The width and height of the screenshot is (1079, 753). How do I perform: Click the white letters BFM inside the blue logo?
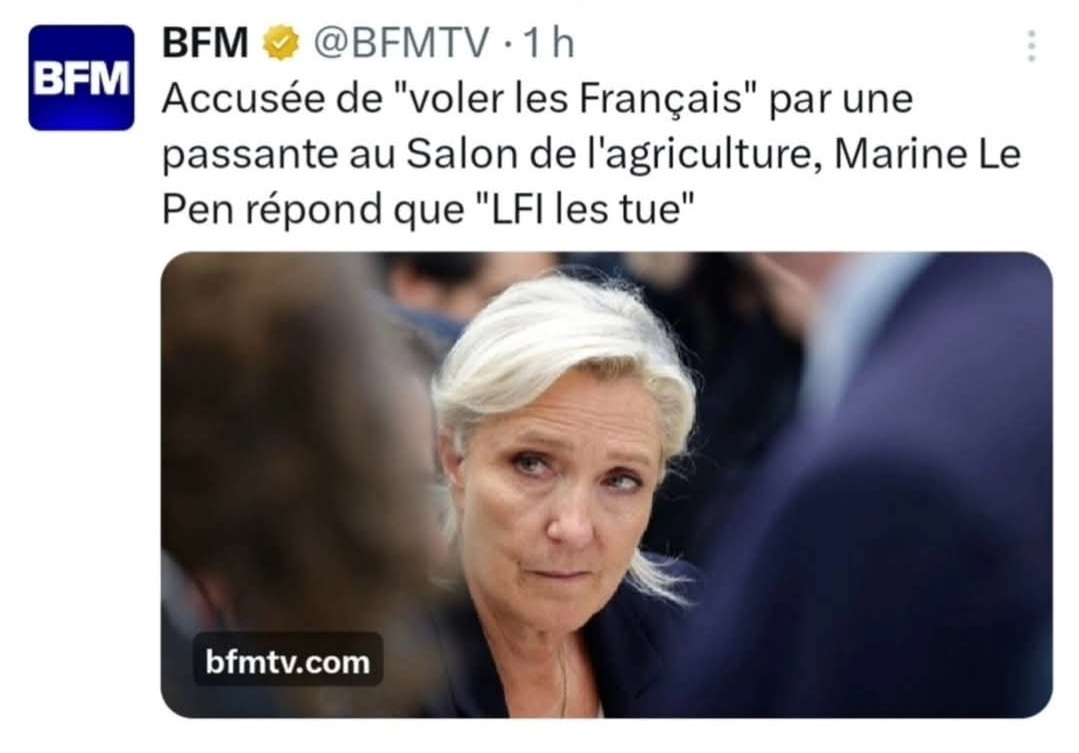81,78
